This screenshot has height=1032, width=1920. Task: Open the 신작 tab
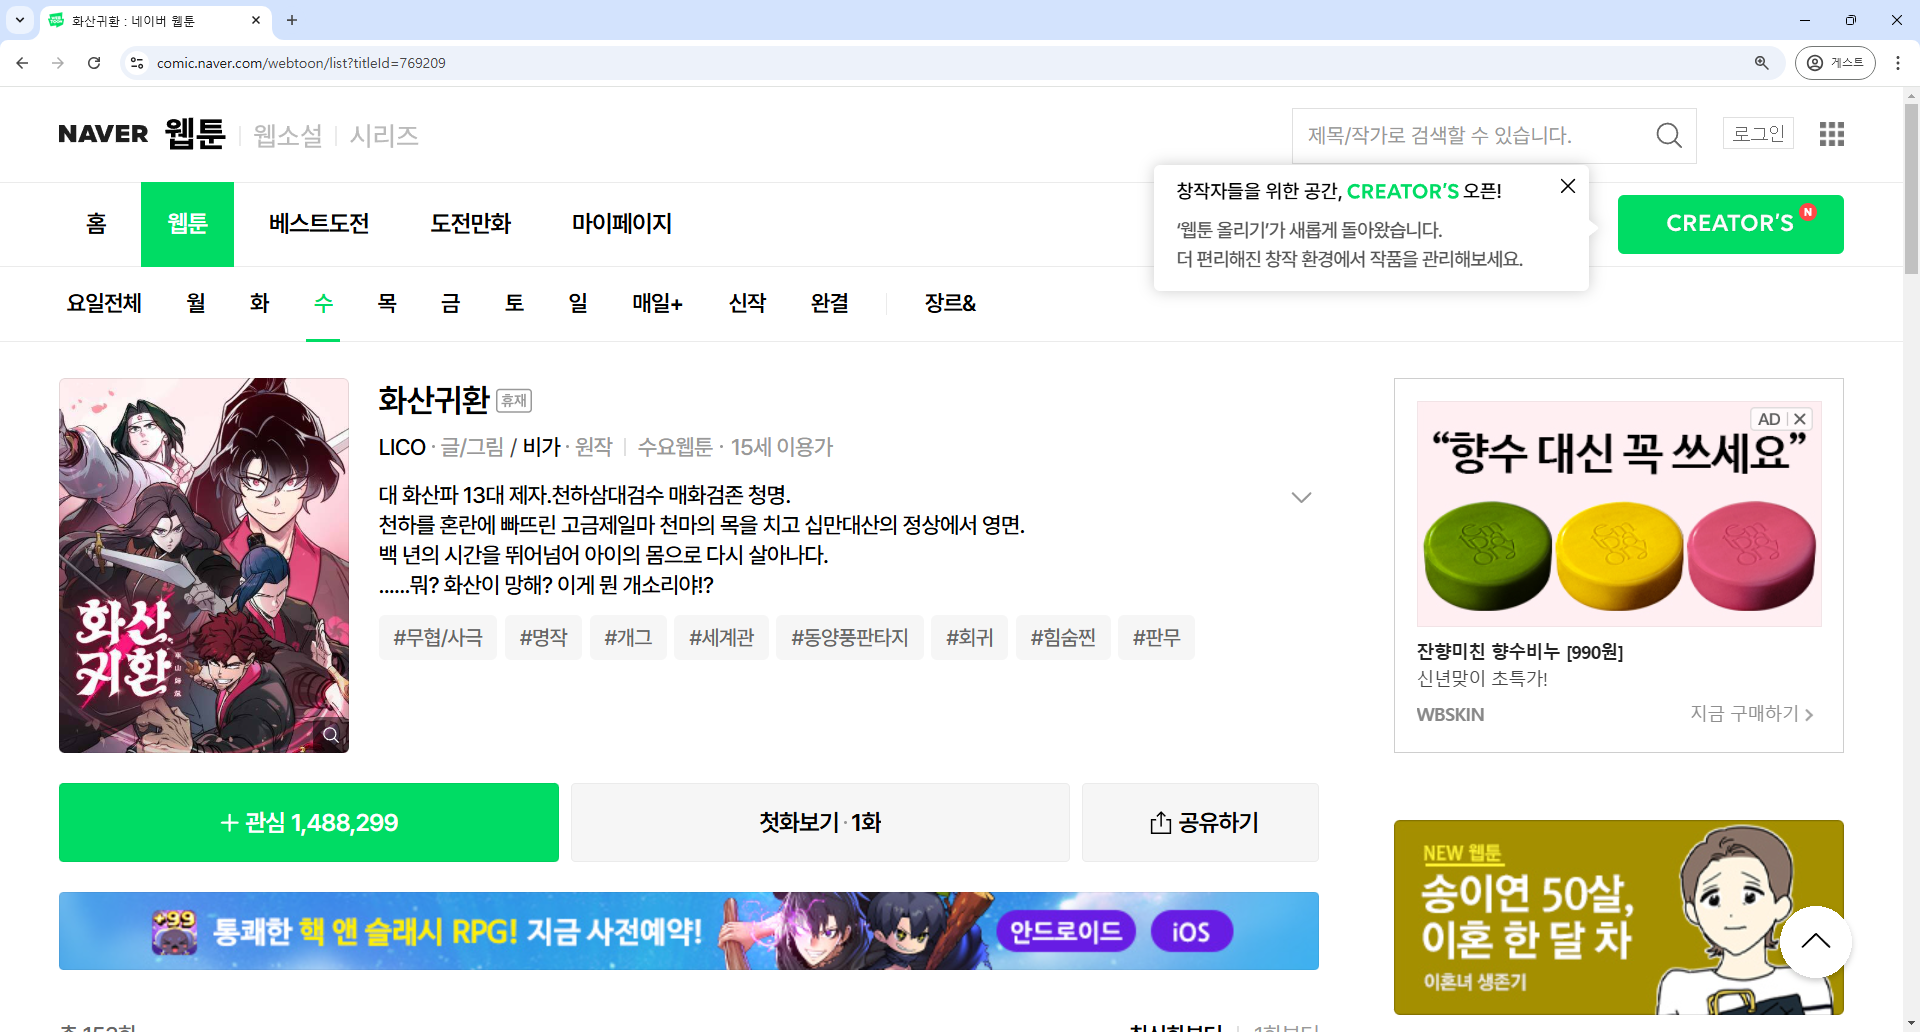tap(748, 303)
